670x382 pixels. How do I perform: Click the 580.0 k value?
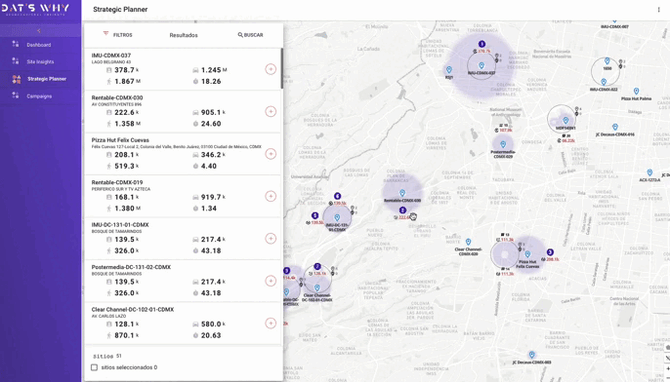[213, 324]
